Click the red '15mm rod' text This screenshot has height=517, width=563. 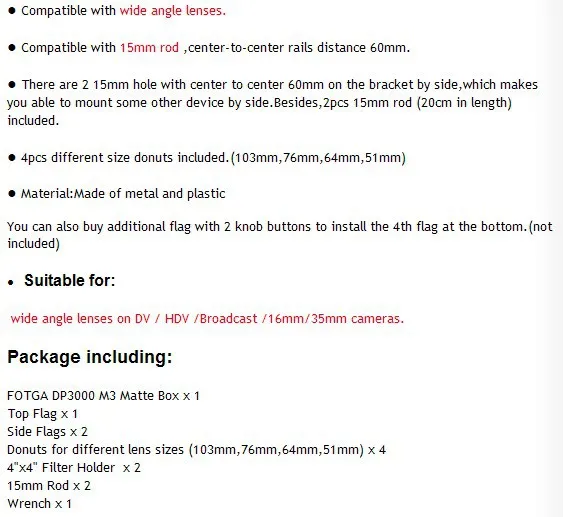pos(149,48)
